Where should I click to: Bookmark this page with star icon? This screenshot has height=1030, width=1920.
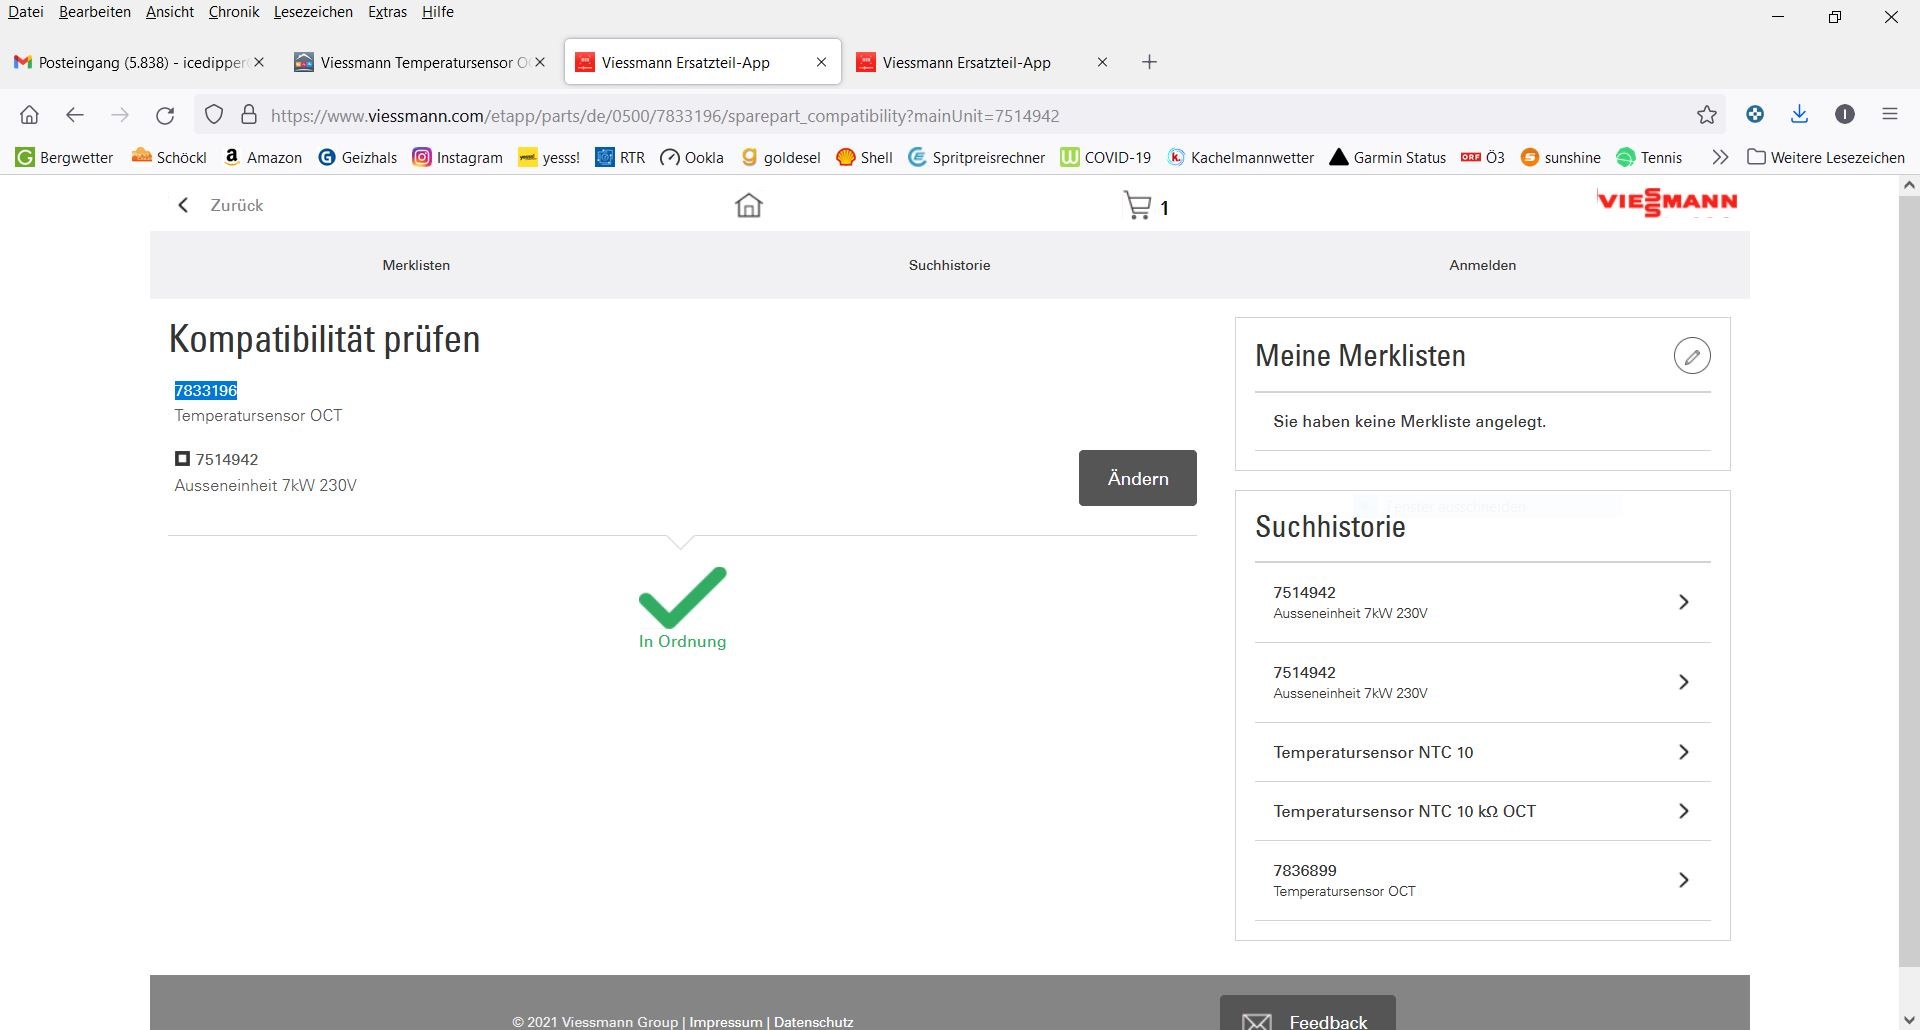pos(1707,115)
